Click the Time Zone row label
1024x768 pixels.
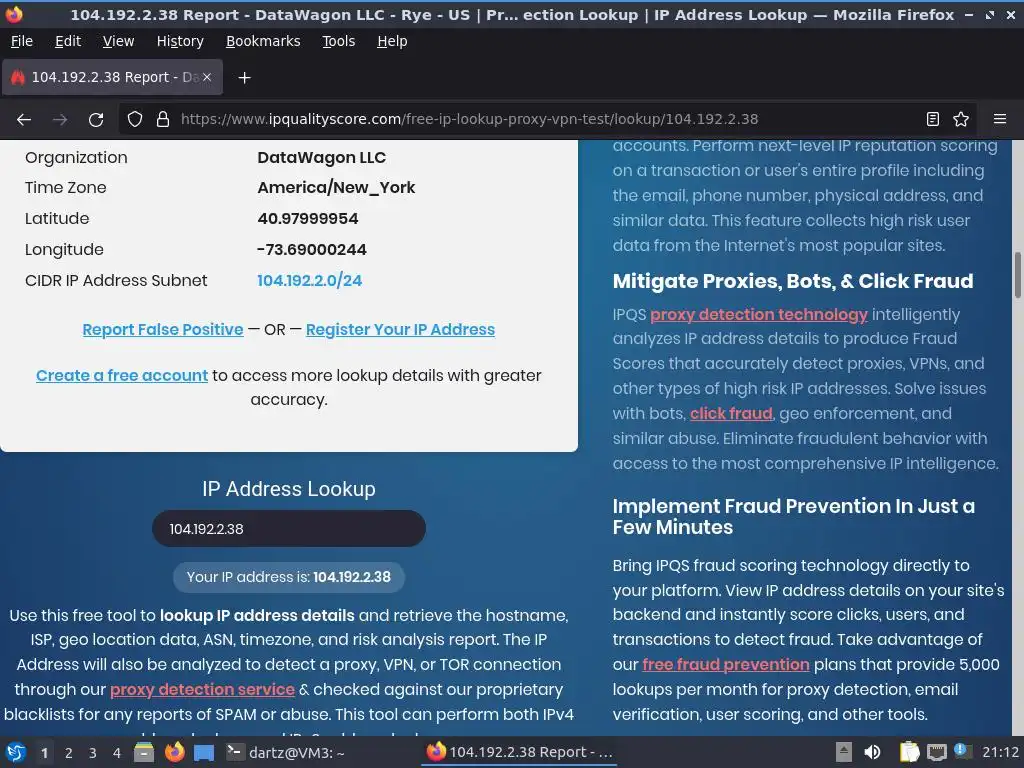click(x=65, y=188)
